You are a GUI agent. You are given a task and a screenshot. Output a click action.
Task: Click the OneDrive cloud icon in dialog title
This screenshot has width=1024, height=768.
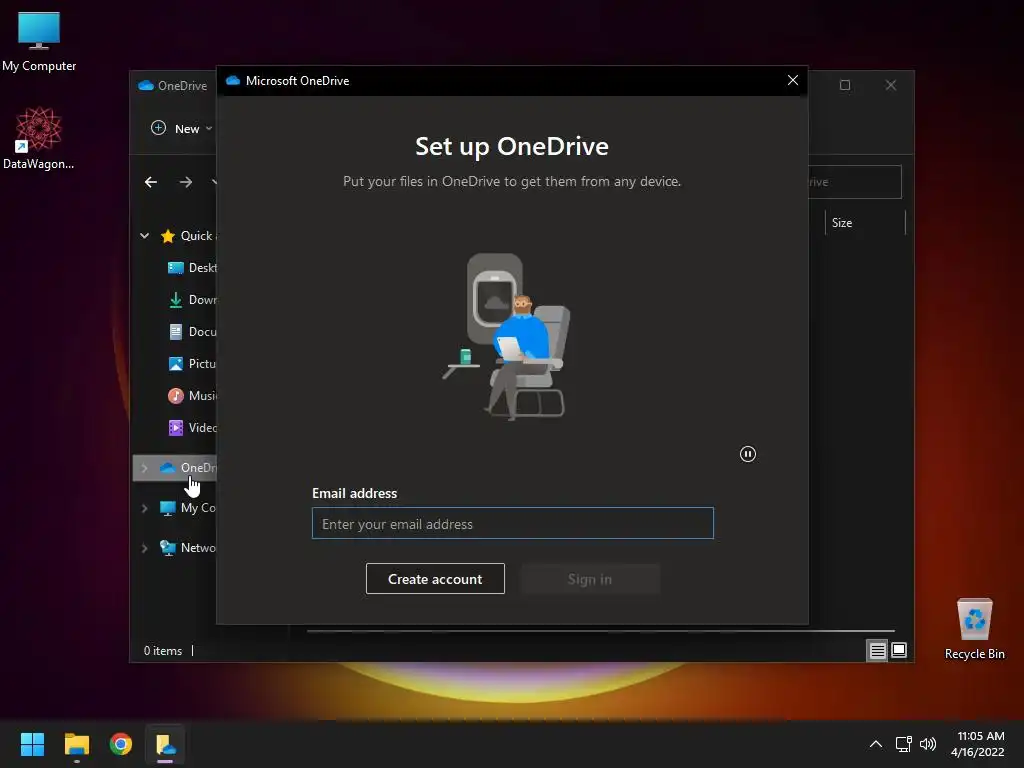(233, 80)
